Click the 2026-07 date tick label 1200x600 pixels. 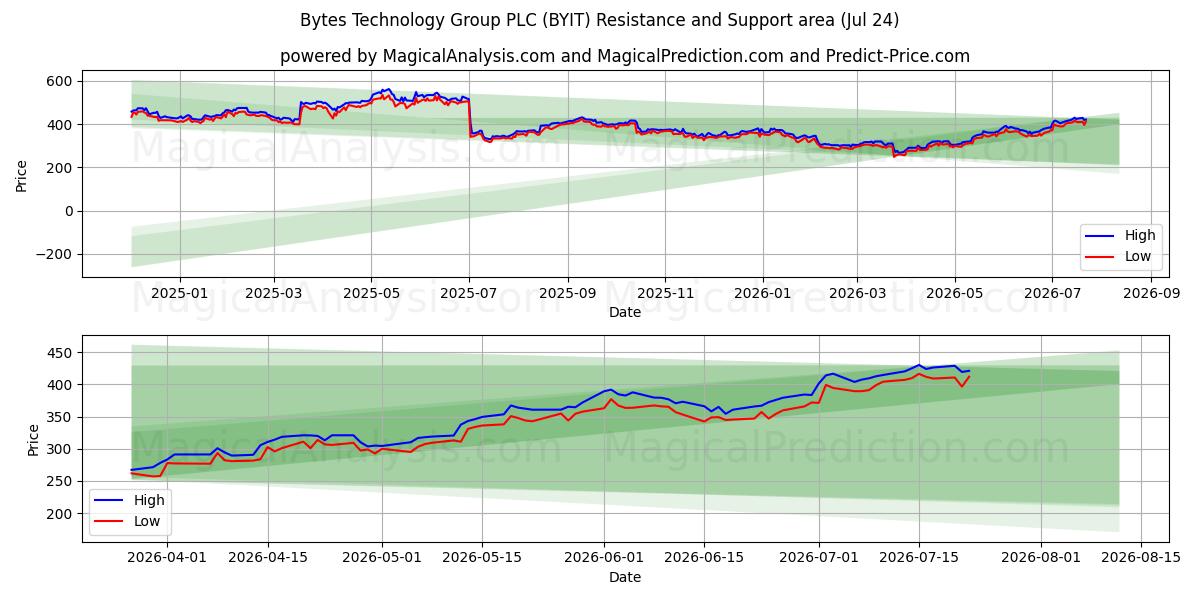click(x=1051, y=293)
